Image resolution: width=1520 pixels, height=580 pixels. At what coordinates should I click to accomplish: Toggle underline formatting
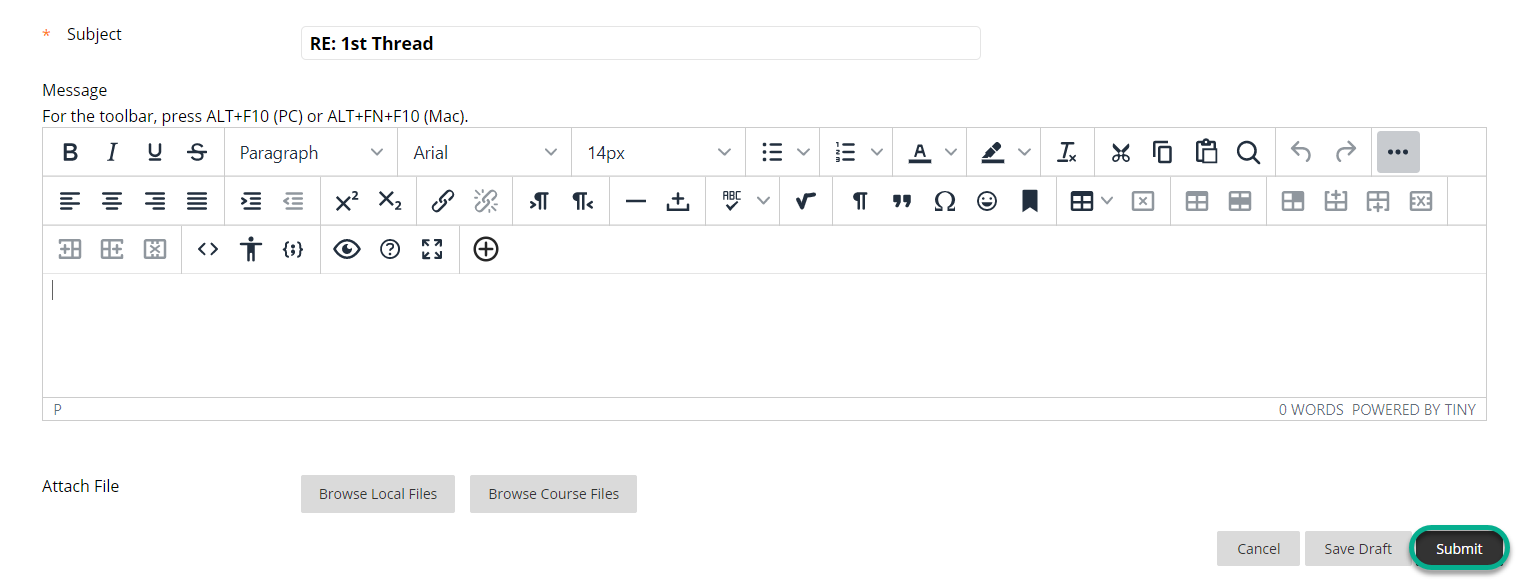coord(154,153)
